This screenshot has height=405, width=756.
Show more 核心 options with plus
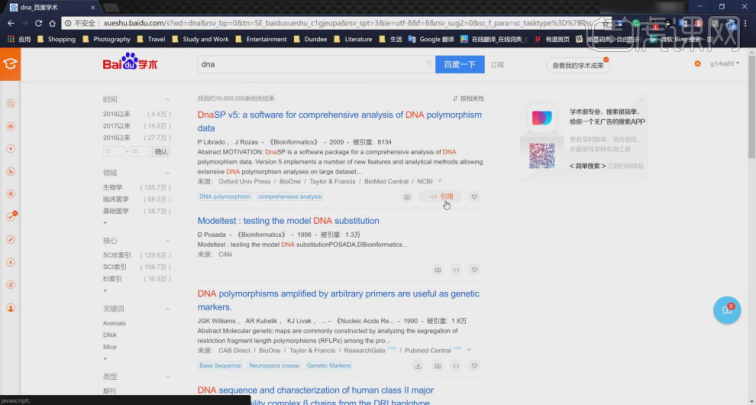(x=105, y=291)
